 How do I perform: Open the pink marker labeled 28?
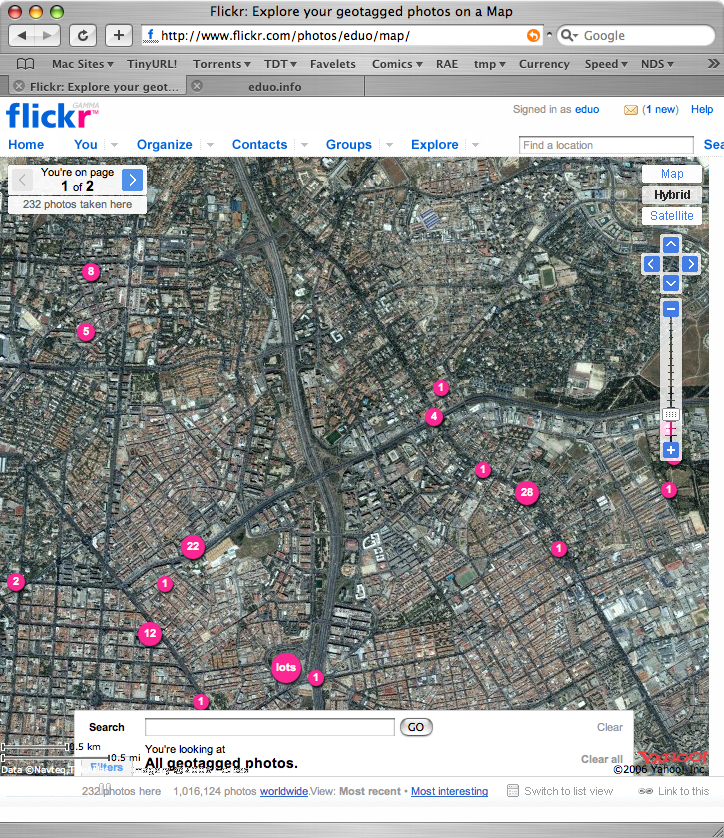click(527, 492)
